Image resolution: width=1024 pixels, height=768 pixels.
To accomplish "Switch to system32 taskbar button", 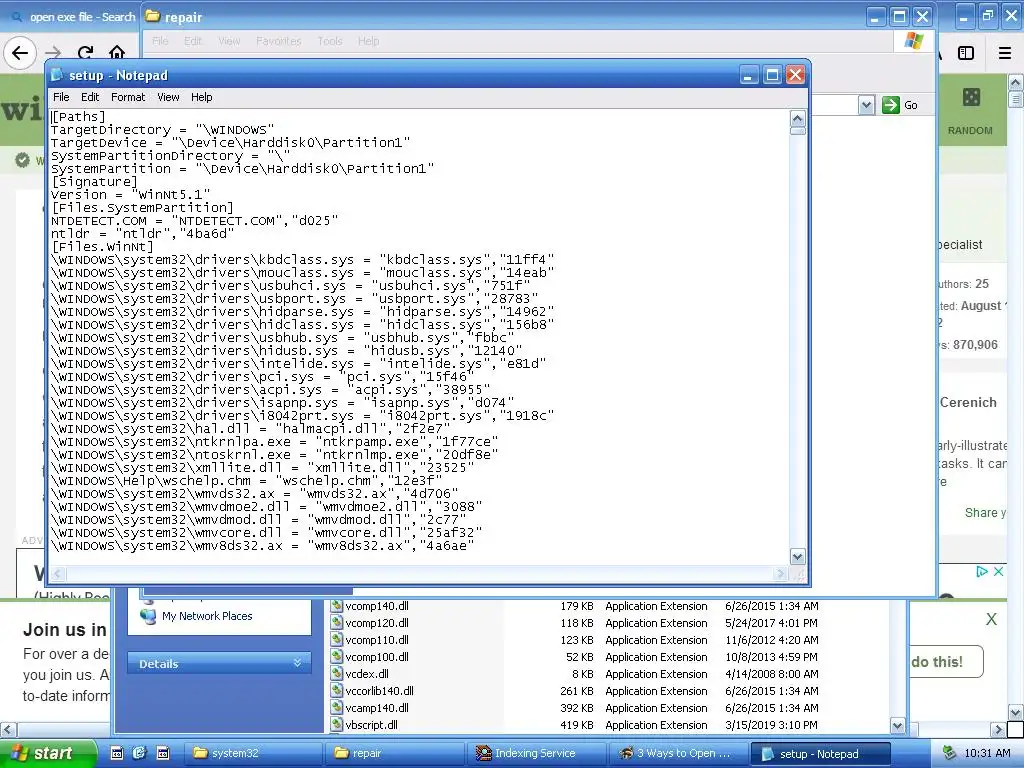I will pyautogui.click(x=251, y=753).
